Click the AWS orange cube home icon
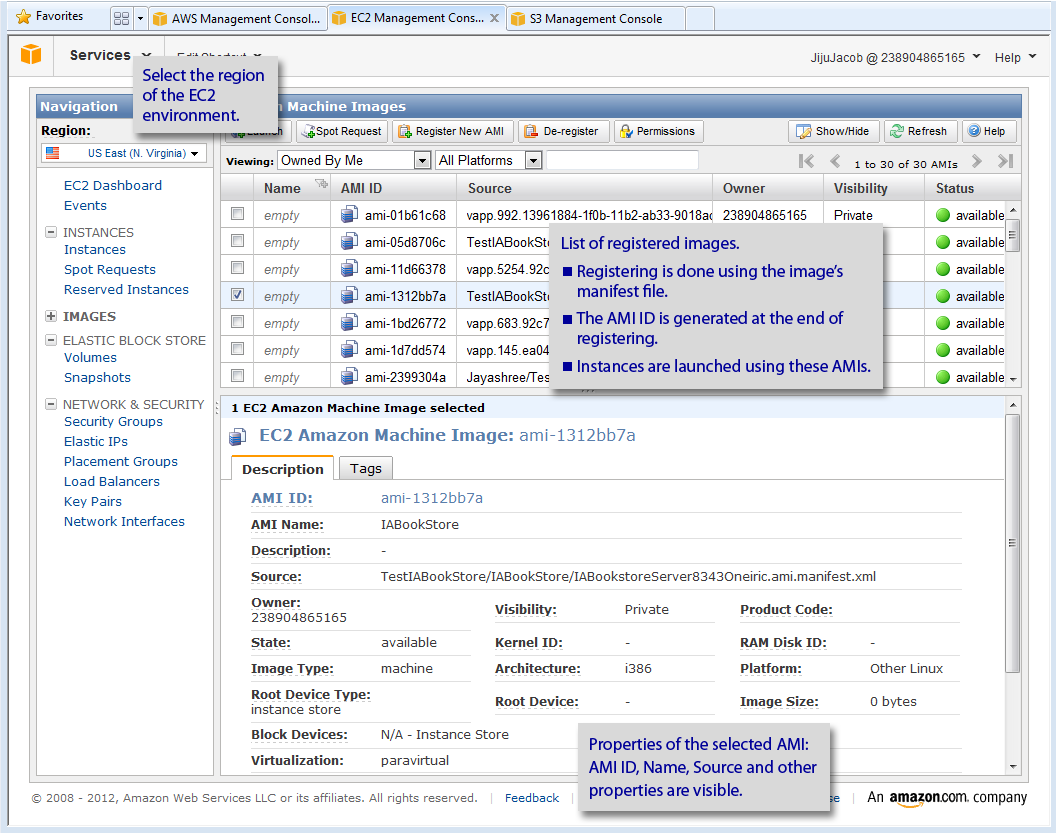Image resolution: width=1056 pixels, height=833 pixels. 31,56
